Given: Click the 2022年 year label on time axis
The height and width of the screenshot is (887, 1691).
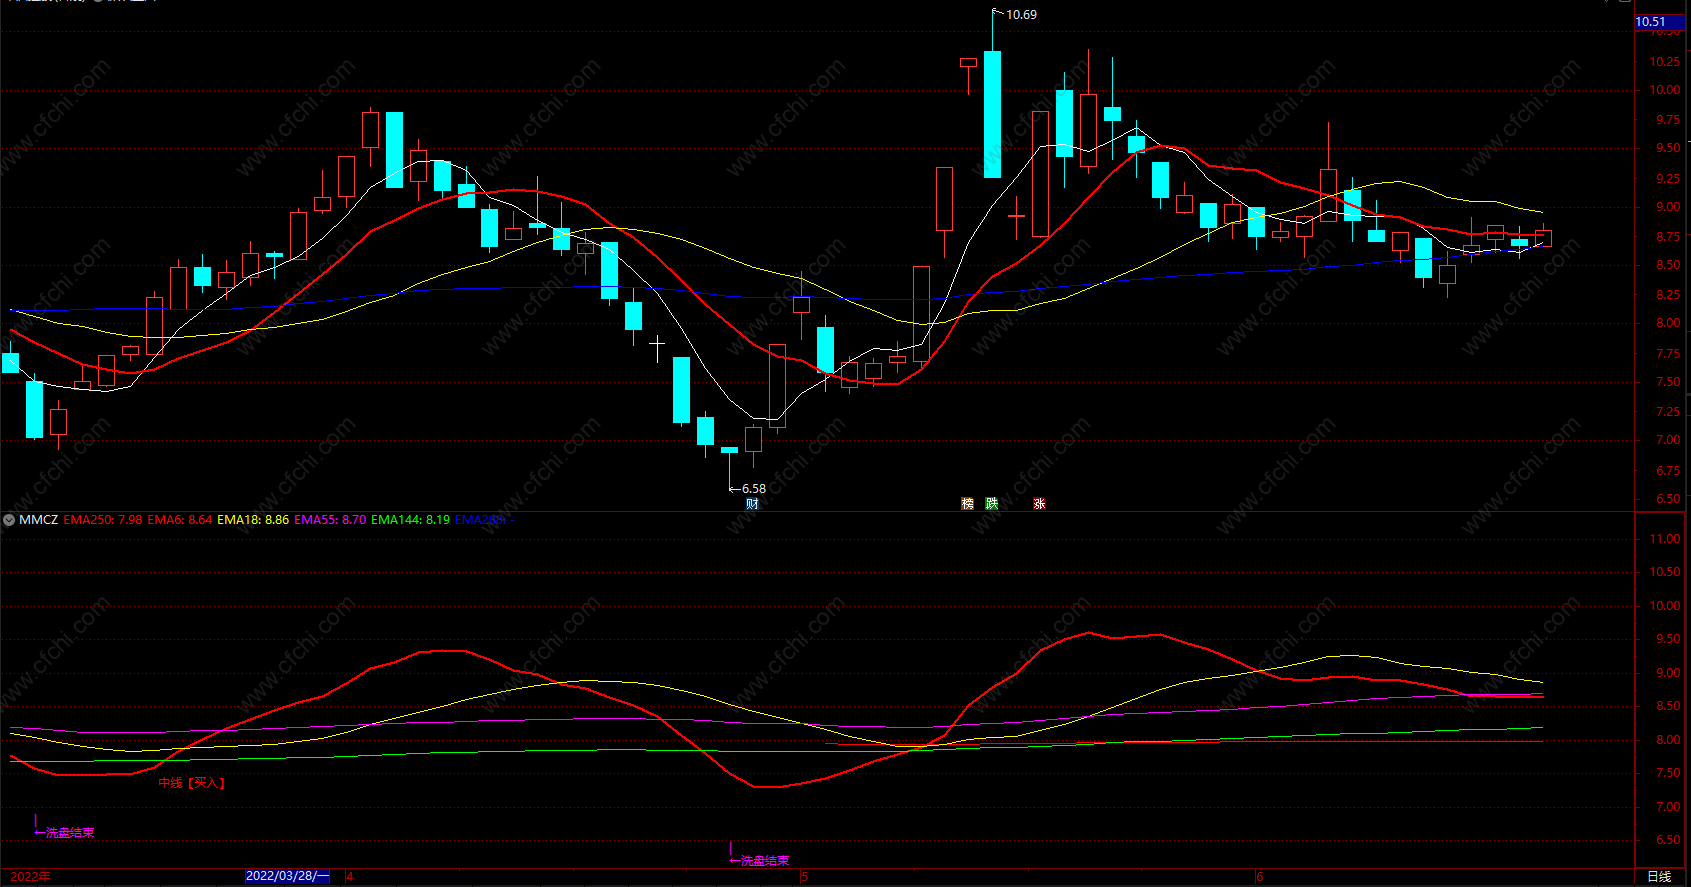Looking at the screenshot, I should [x=31, y=877].
